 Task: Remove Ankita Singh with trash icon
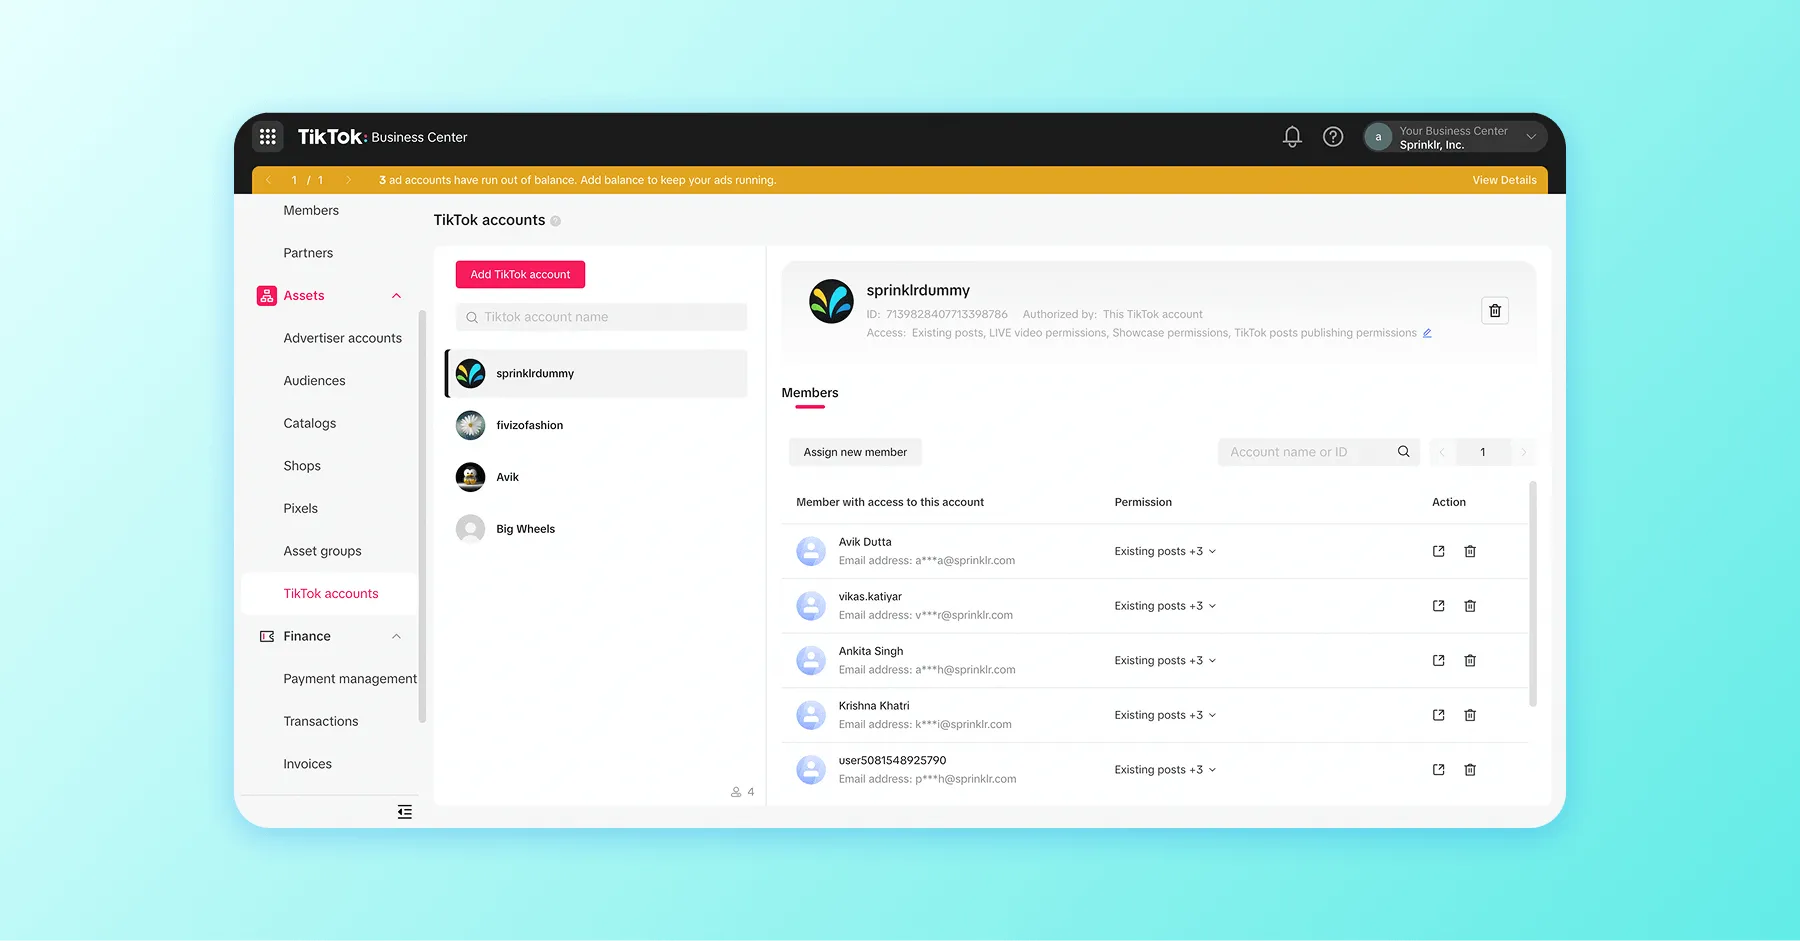(1470, 661)
